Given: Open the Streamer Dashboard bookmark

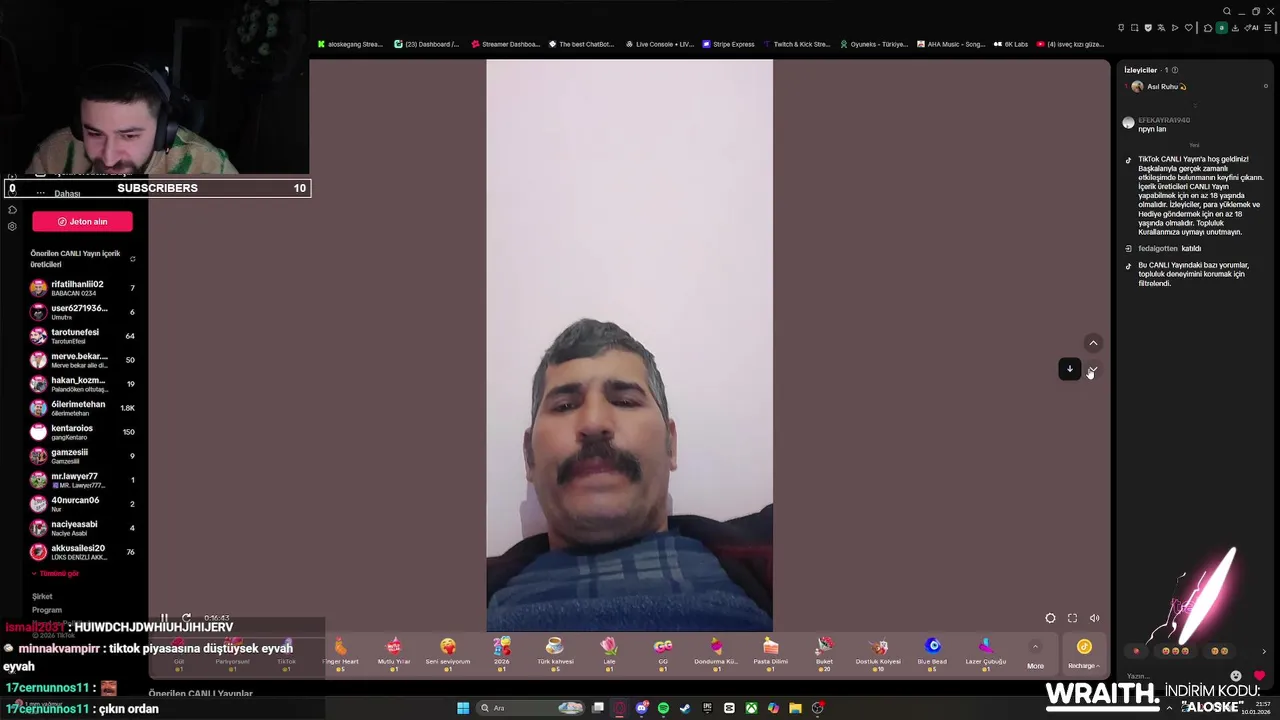Looking at the screenshot, I should click(505, 44).
